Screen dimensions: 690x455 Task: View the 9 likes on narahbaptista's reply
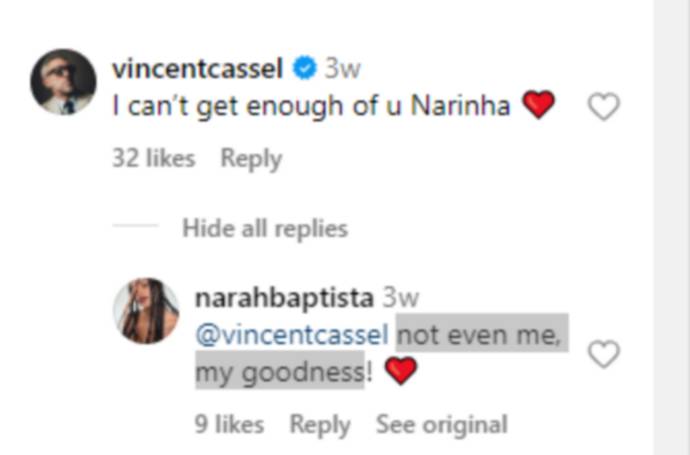[x=229, y=424]
